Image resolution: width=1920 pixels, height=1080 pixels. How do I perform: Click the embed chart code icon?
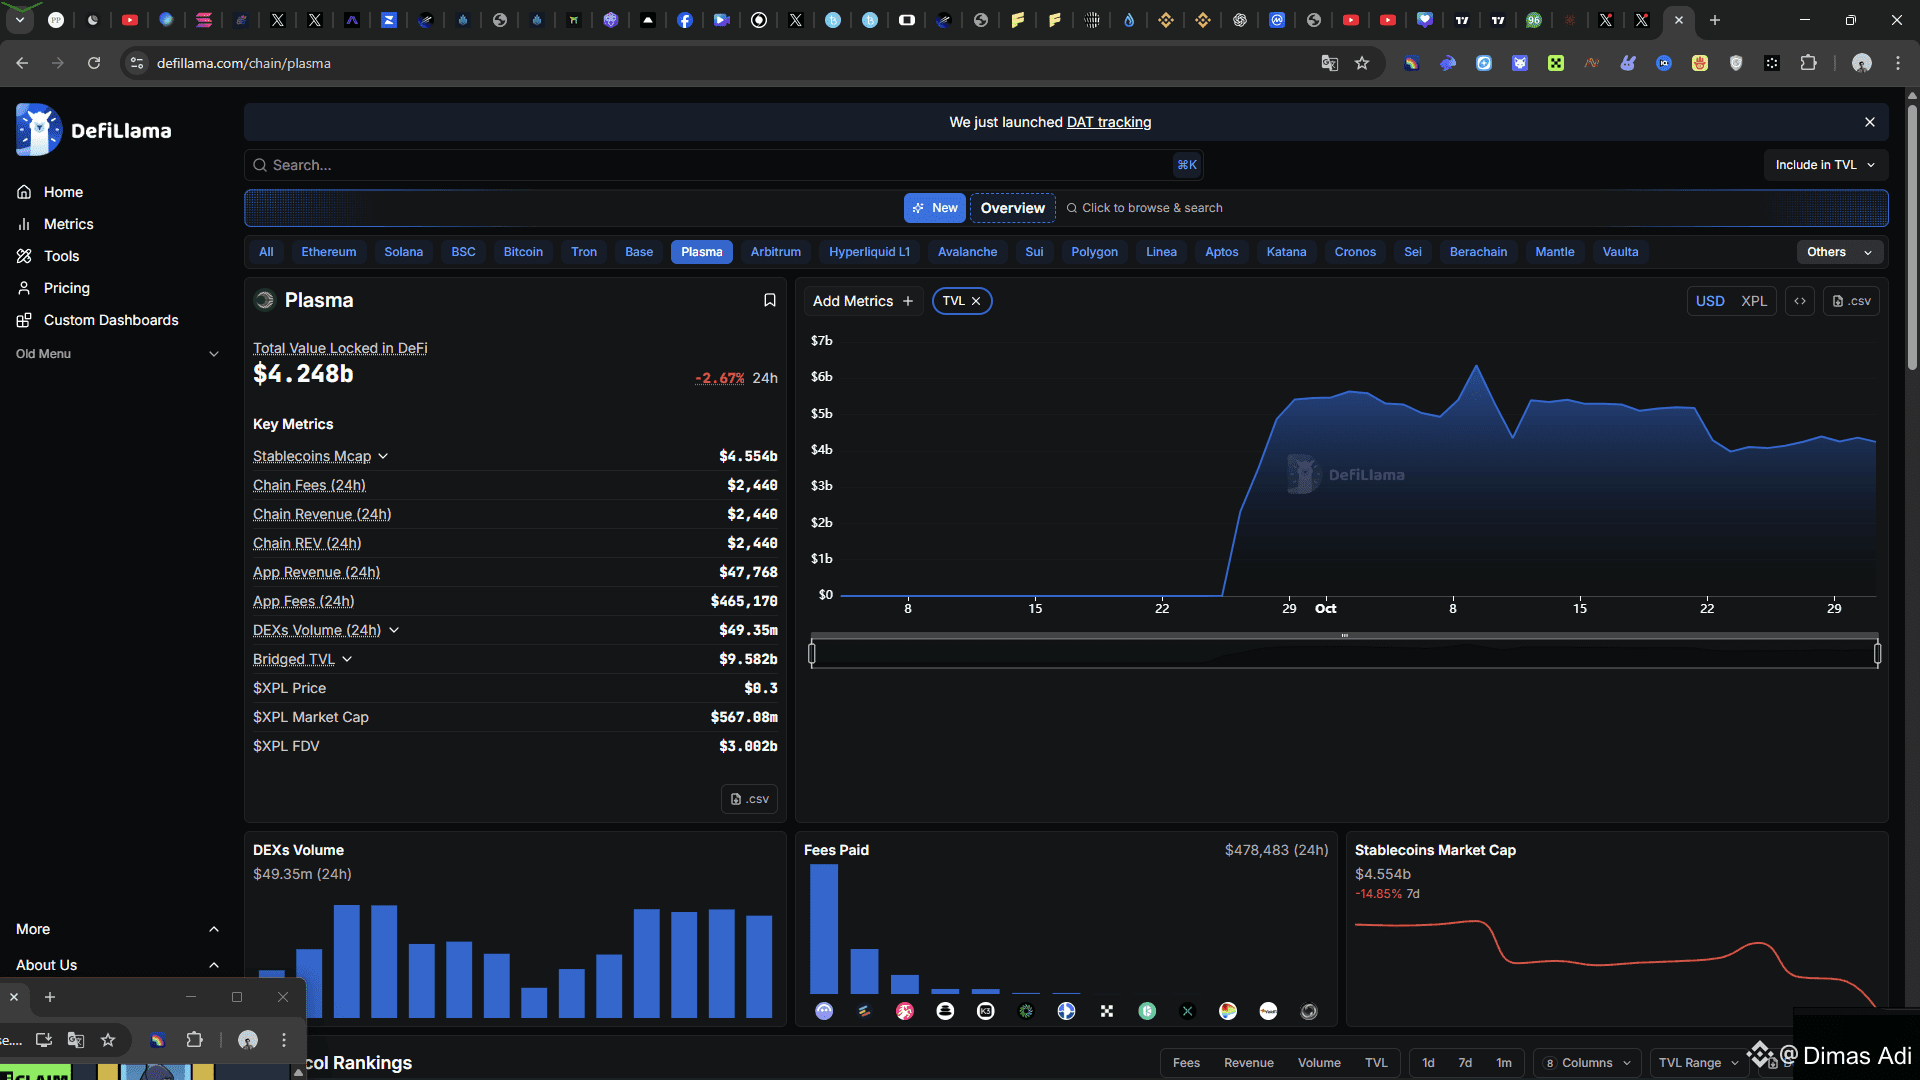1800,301
